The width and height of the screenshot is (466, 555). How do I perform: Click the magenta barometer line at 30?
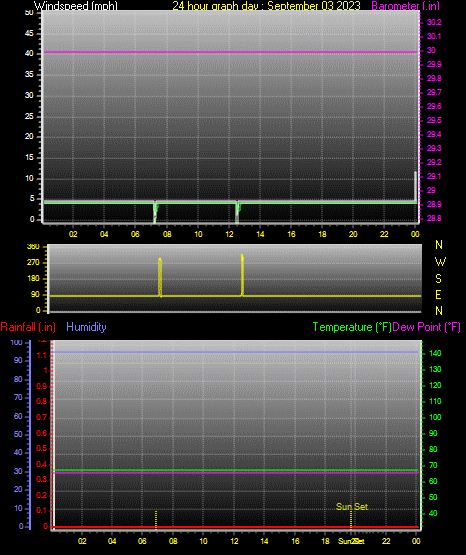pyautogui.click(x=230, y=52)
